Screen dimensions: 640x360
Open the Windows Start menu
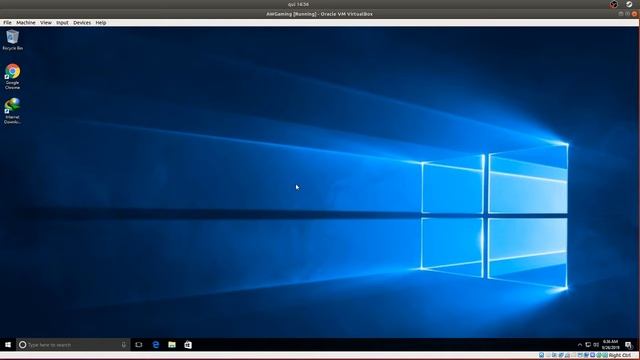8,345
